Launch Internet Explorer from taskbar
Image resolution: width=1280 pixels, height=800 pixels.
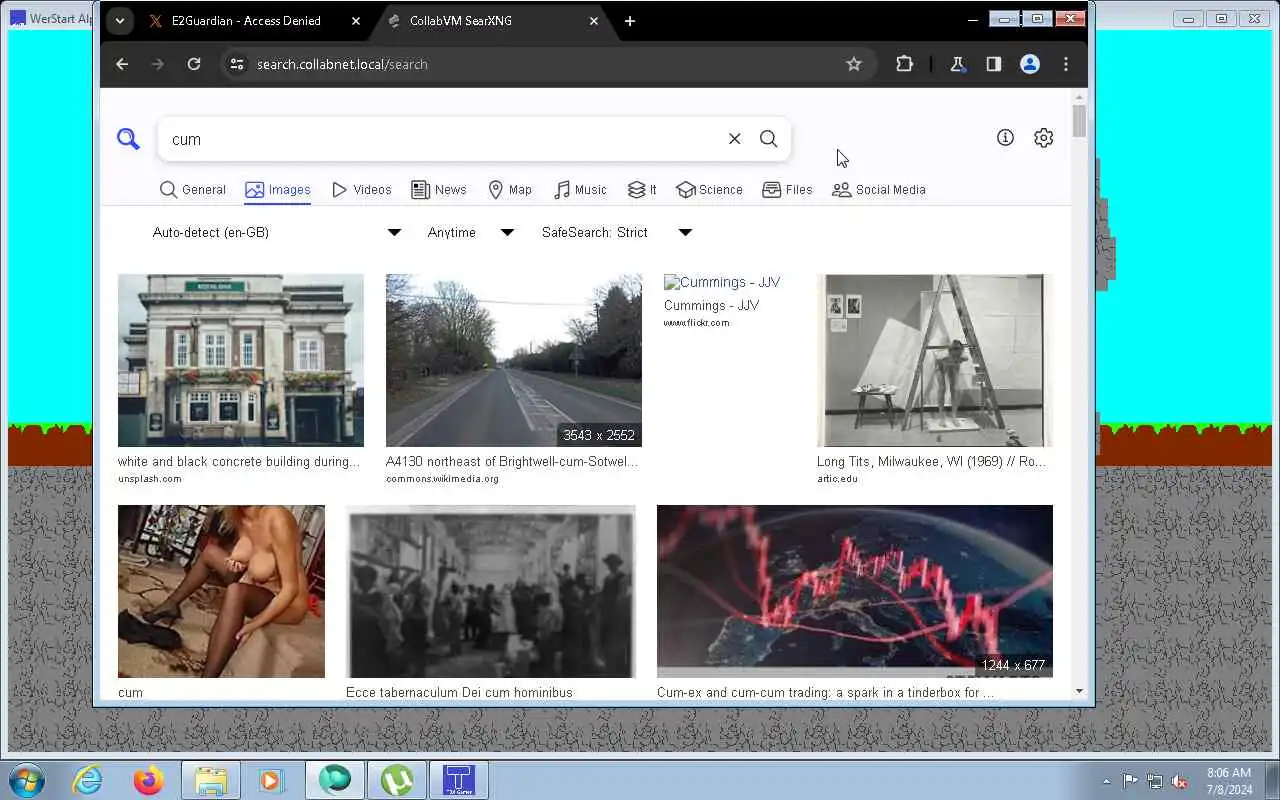(88, 780)
